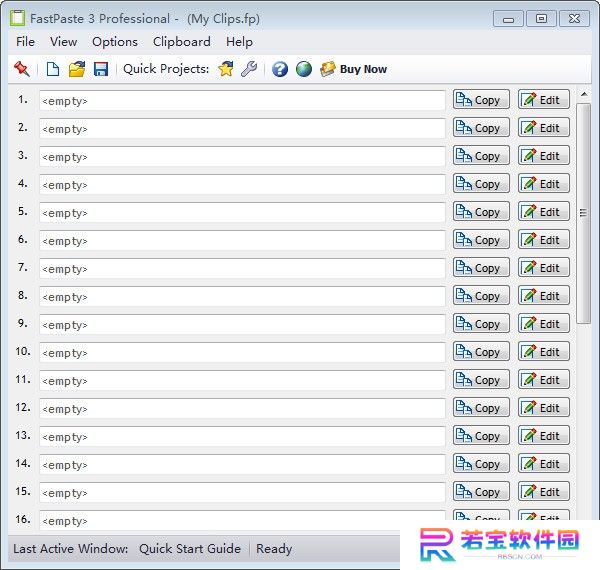Open Quick Projects favorites star icon

click(x=226, y=69)
